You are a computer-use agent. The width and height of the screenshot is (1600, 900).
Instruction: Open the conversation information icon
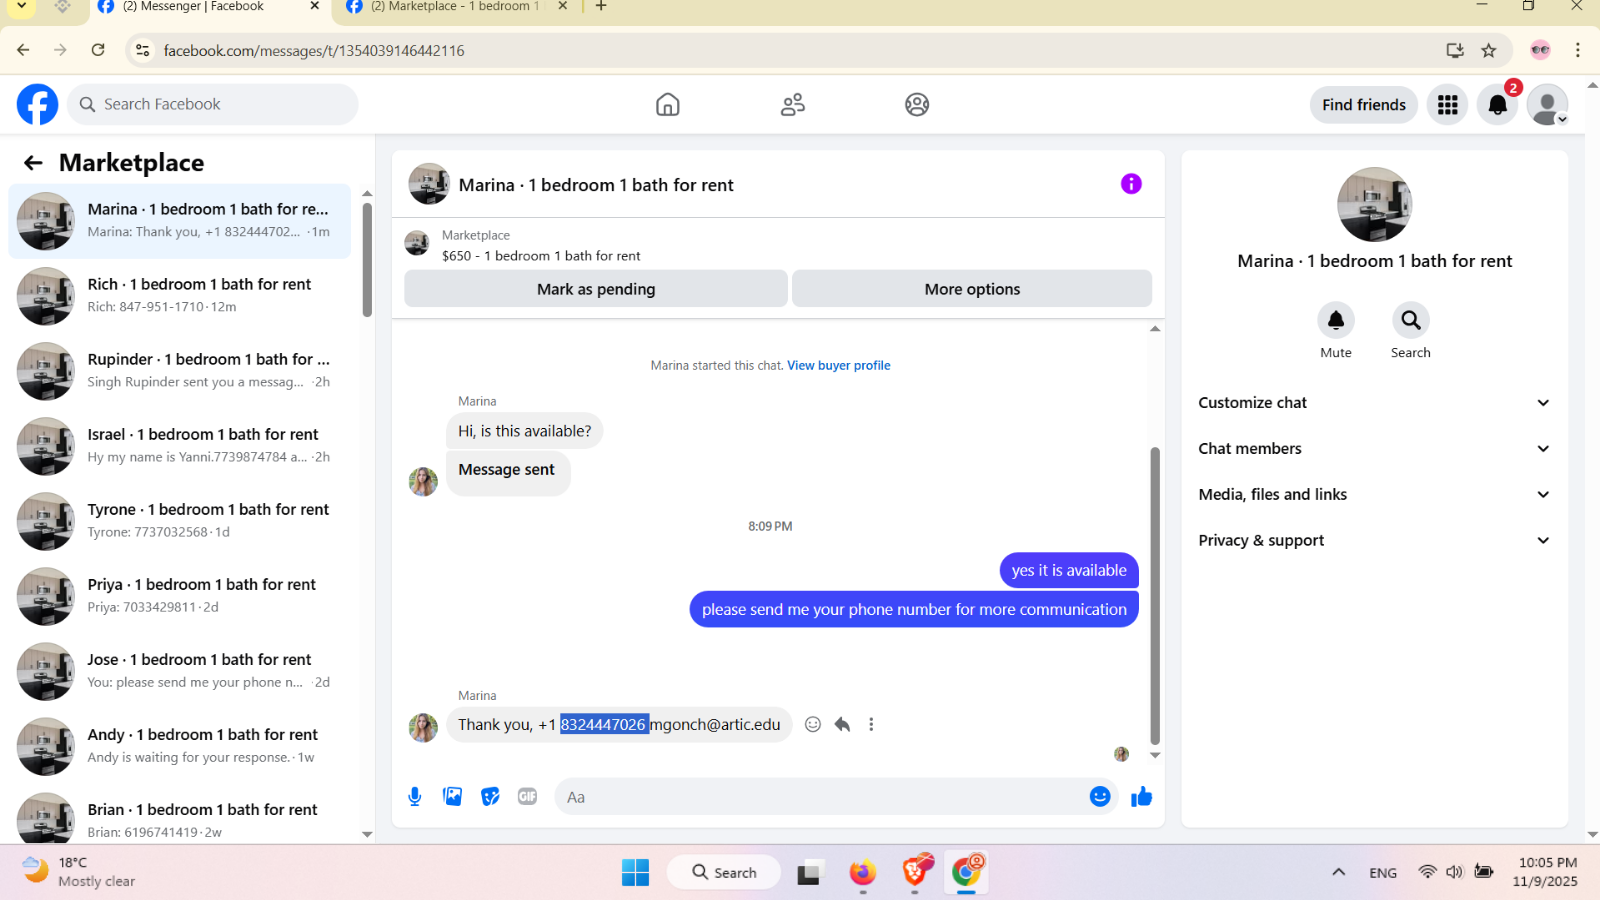tap(1131, 184)
